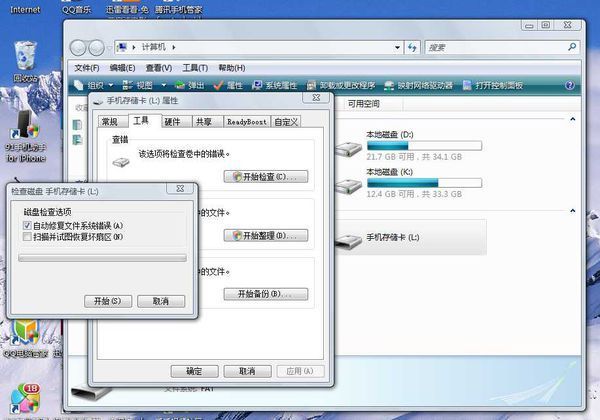Screen dimensions: 600x420
Task: Open the Recycle Bin desktop icon
Action: (24, 57)
